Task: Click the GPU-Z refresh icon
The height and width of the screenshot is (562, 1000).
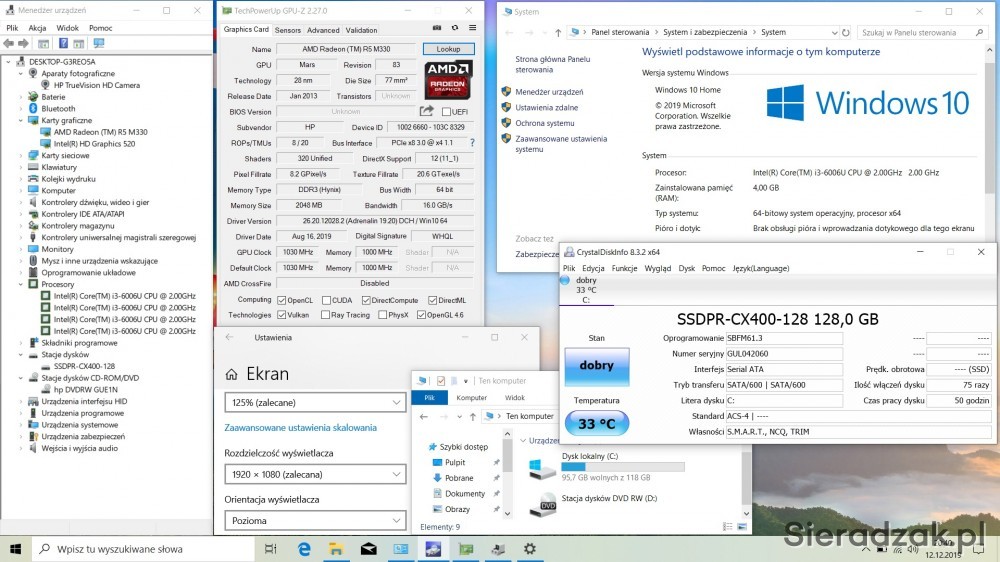Action: click(x=455, y=28)
